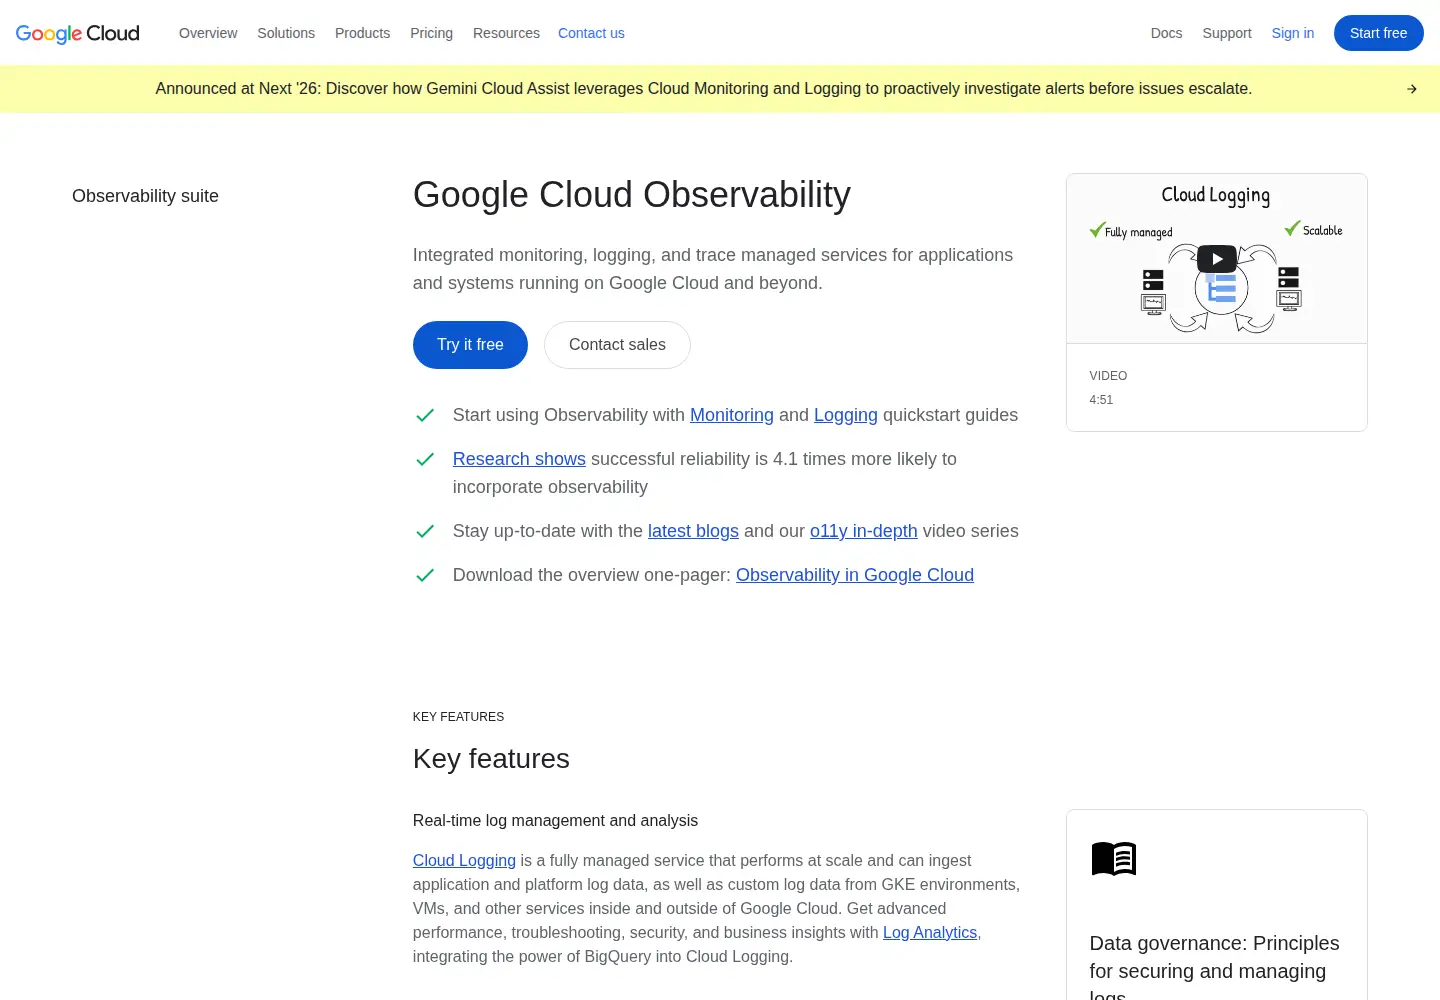Image resolution: width=1440 pixels, height=1000 pixels.
Task: Click the banner arrow icon
Action: pyautogui.click(x=1412, y=89)
